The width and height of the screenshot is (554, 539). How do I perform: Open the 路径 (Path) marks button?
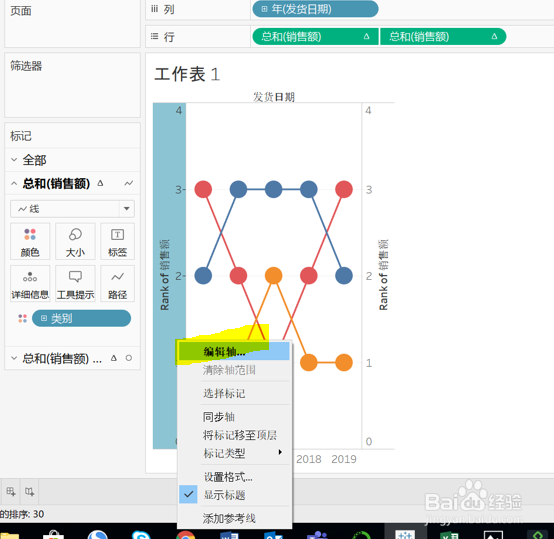point(117,284)
